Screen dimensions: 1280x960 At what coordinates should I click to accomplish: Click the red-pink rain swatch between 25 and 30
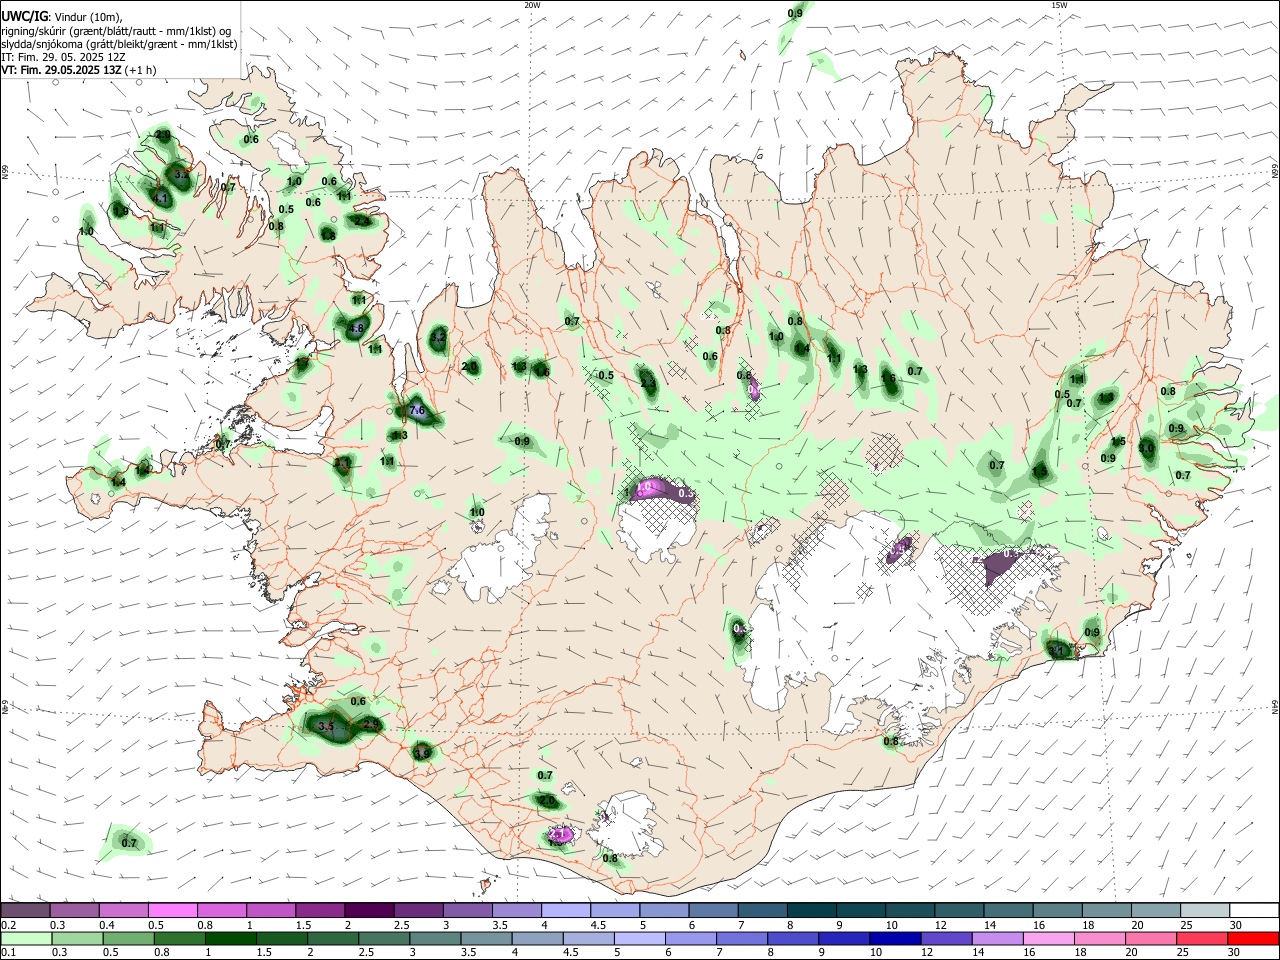click(x=1201, y=938)
